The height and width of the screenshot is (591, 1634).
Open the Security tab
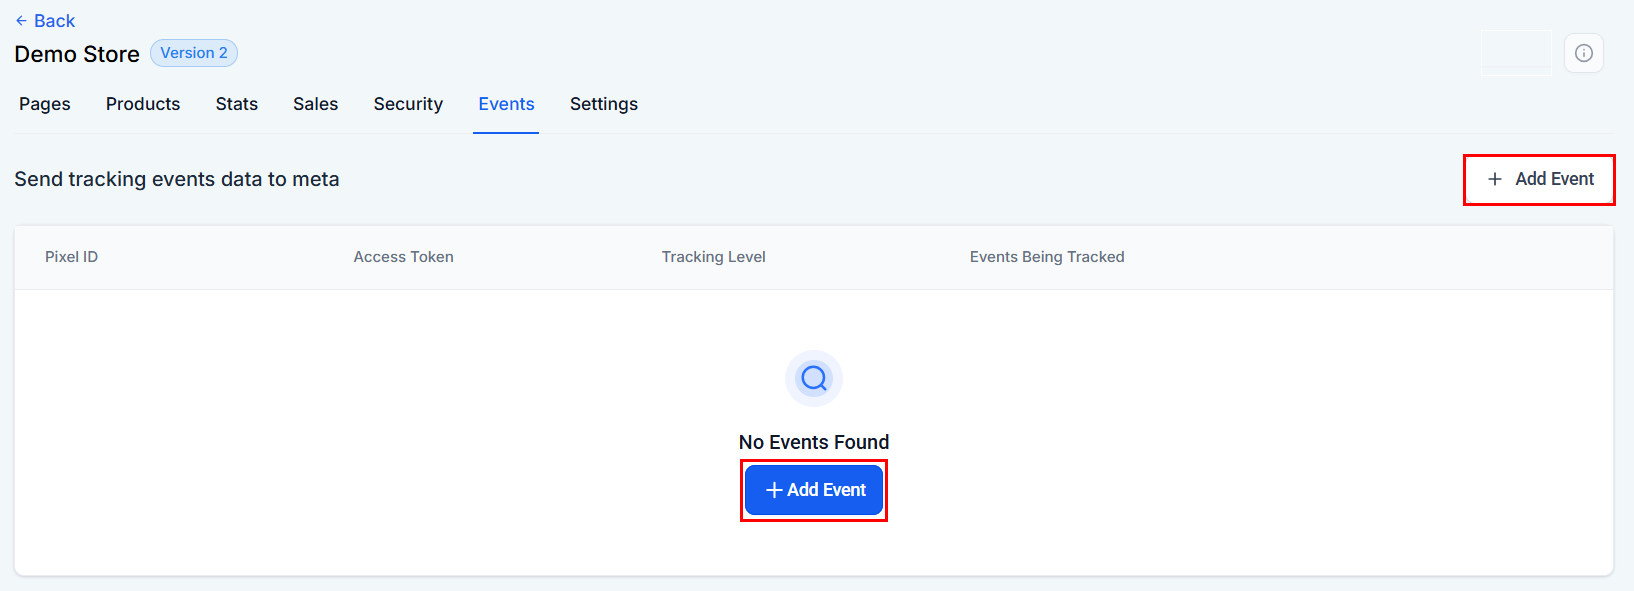[408, 104]
